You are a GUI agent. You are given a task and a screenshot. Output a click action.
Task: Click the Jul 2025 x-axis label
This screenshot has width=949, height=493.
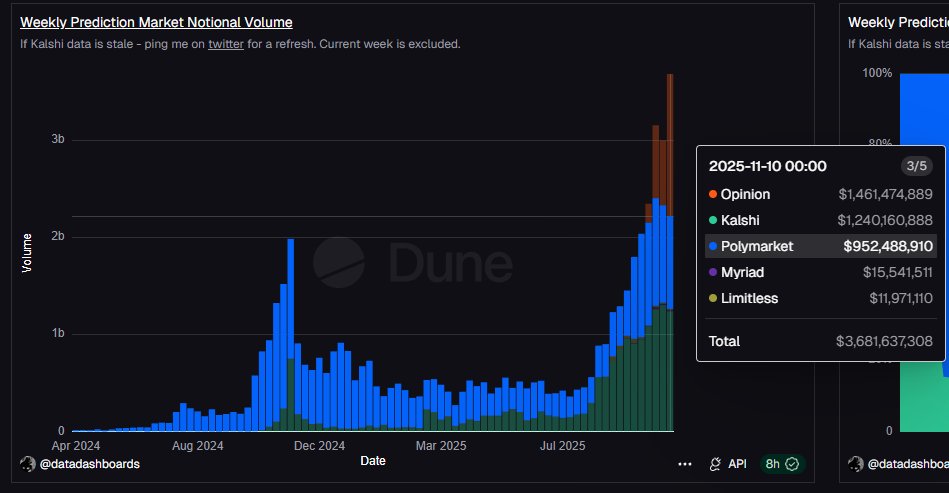click(562, 446)
